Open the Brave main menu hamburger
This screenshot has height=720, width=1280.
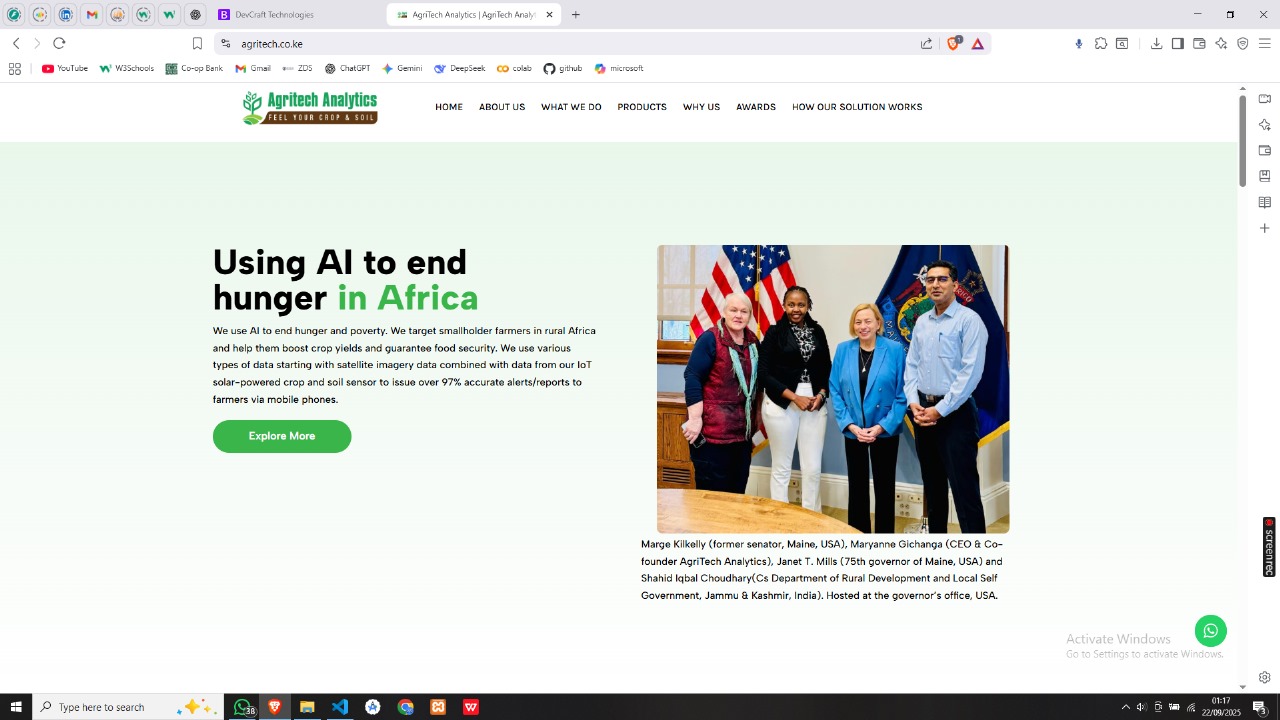click(x=1264, y=43)
